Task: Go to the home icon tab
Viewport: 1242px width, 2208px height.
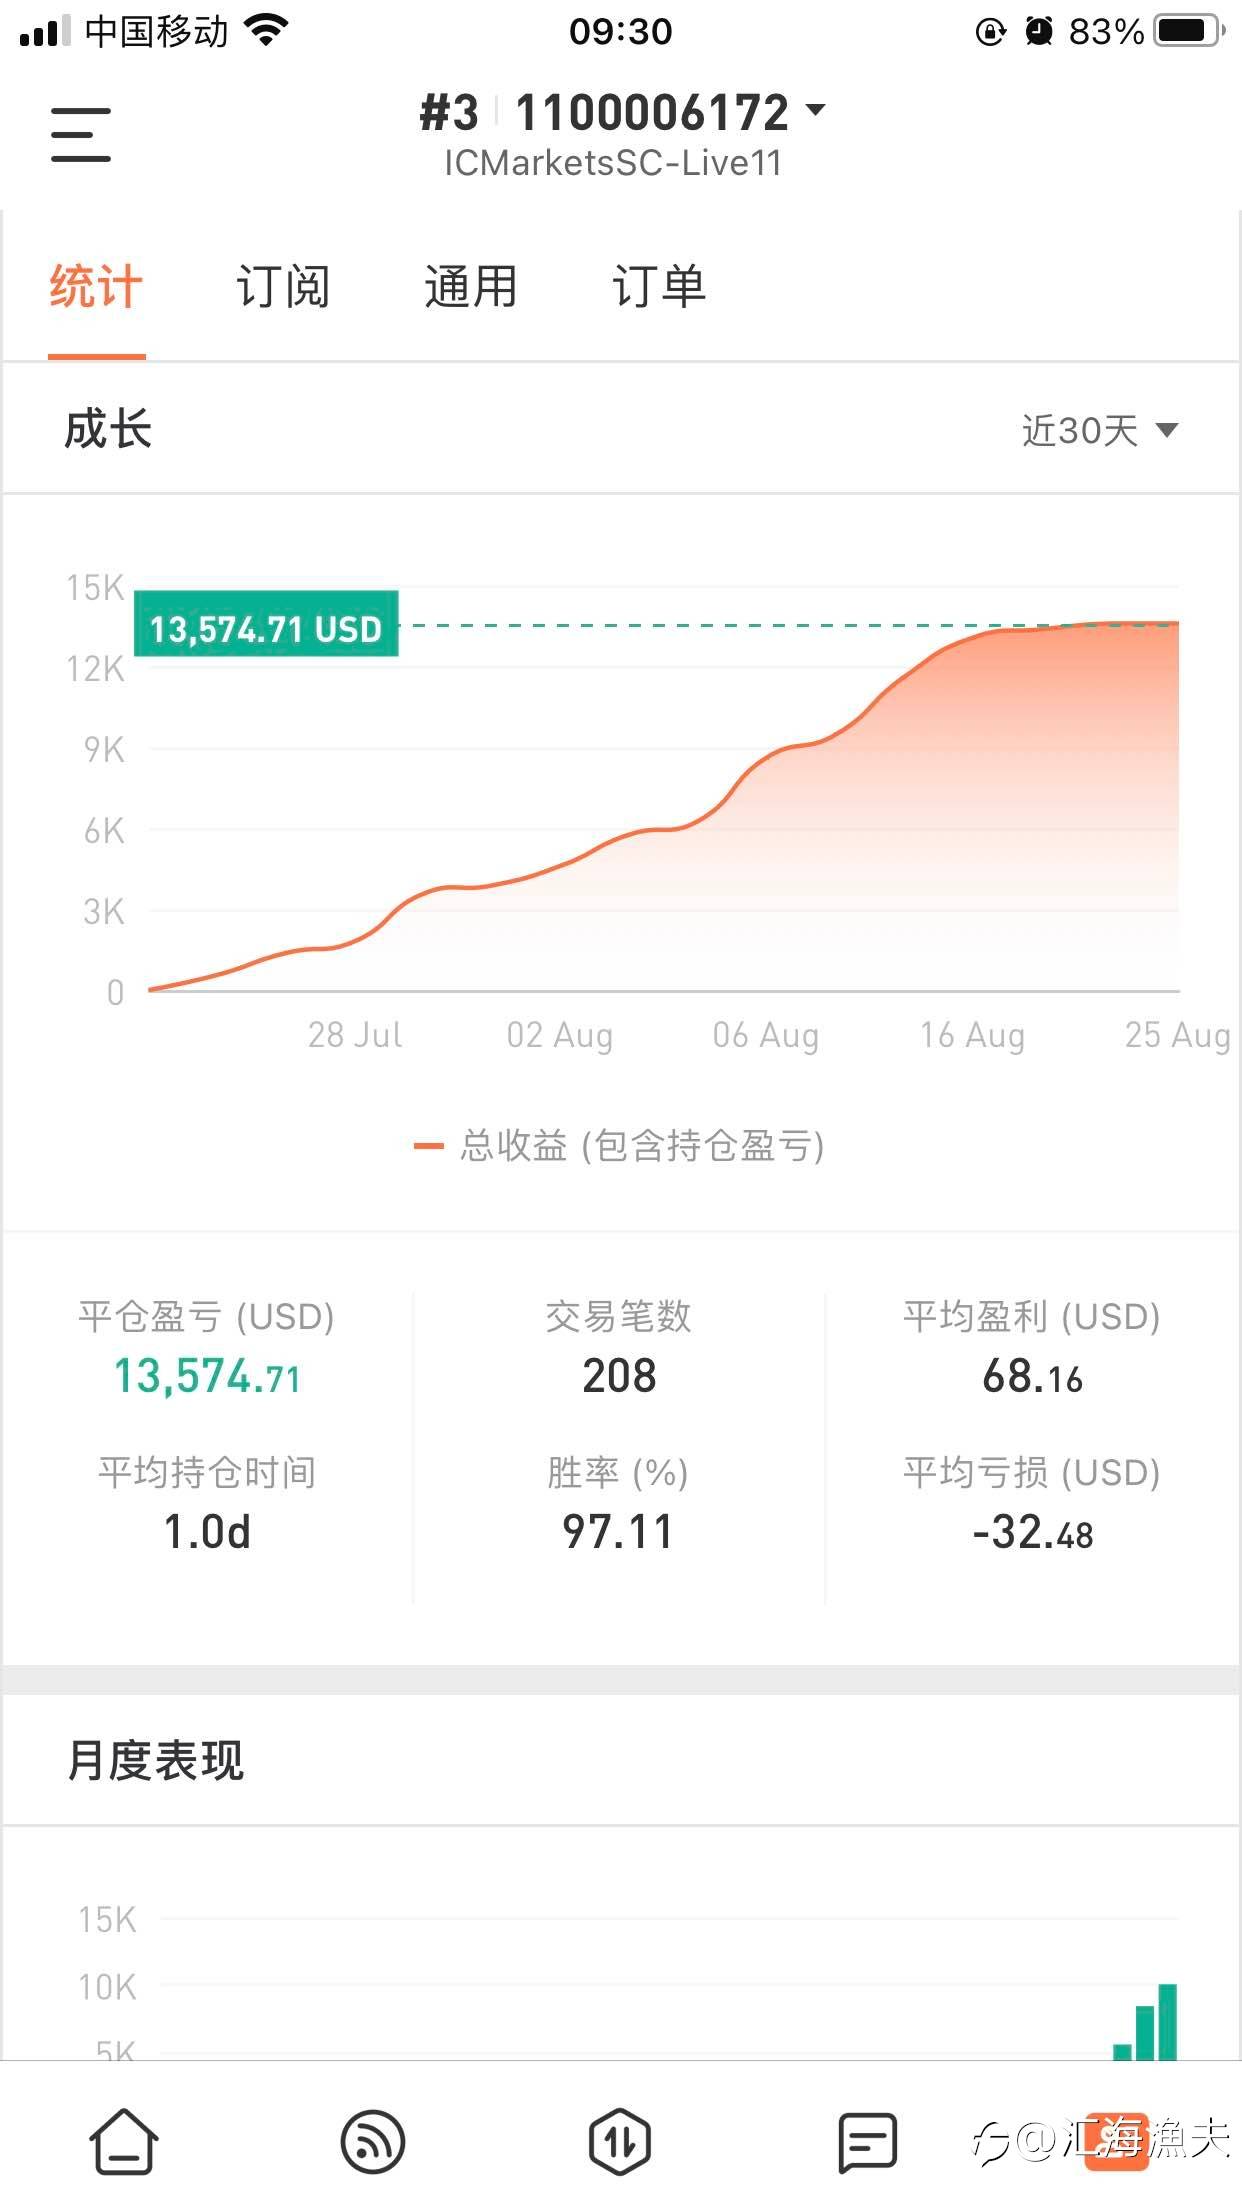Action: [124, 2141]
